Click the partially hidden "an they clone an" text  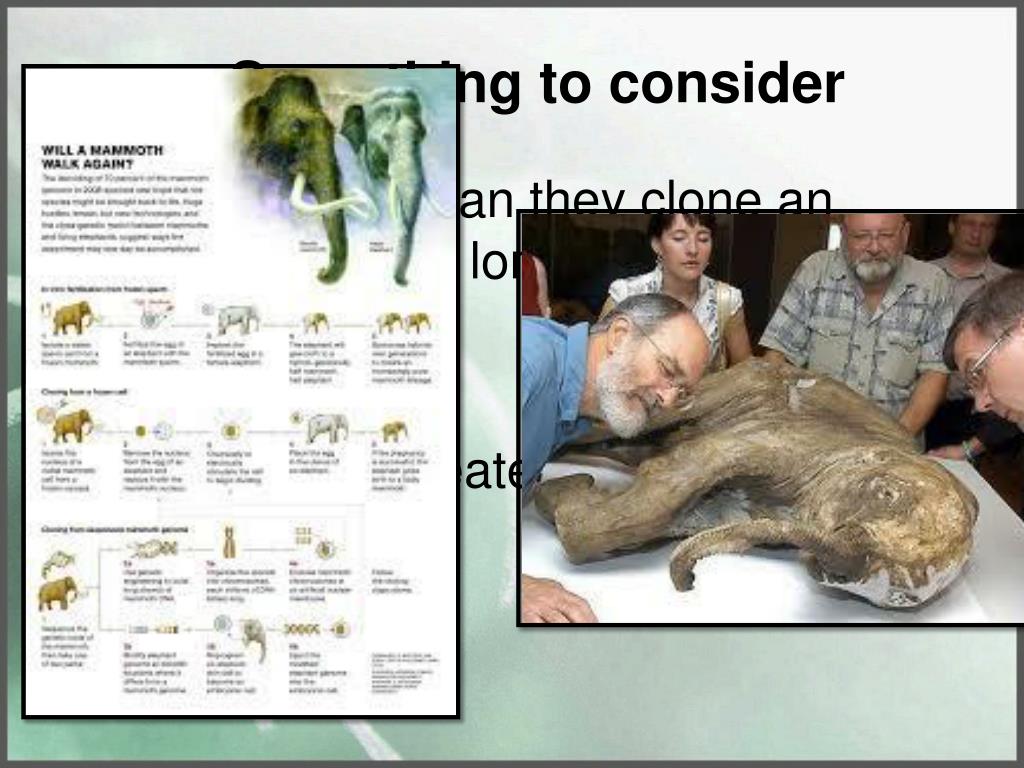pyautogui.click(x=645, y=199)
